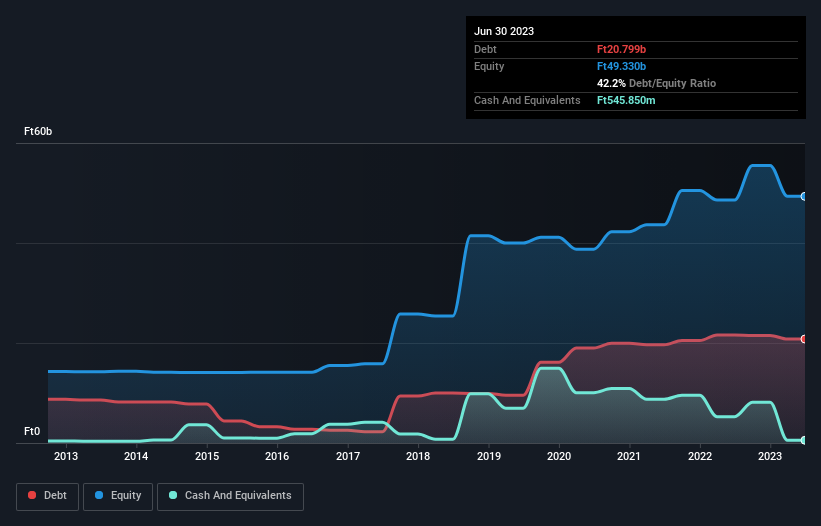The width and height of the screenshot is (821, 526).
Task: Click the 2018 x-axis label
Action: click(x=418, y=456)
